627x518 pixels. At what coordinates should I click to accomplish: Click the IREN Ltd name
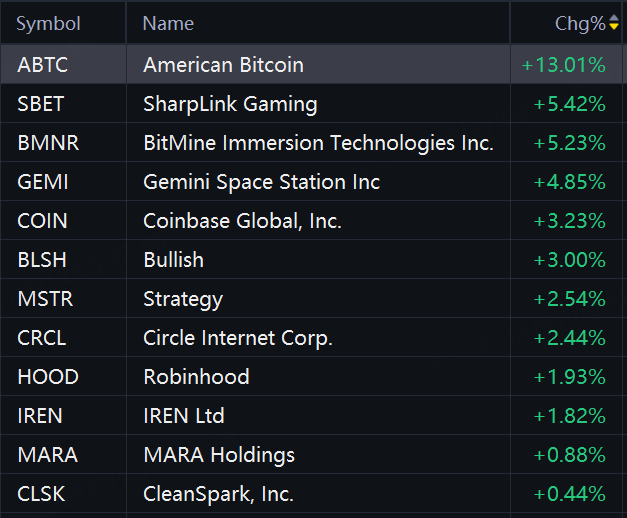[x=183, y=416]
